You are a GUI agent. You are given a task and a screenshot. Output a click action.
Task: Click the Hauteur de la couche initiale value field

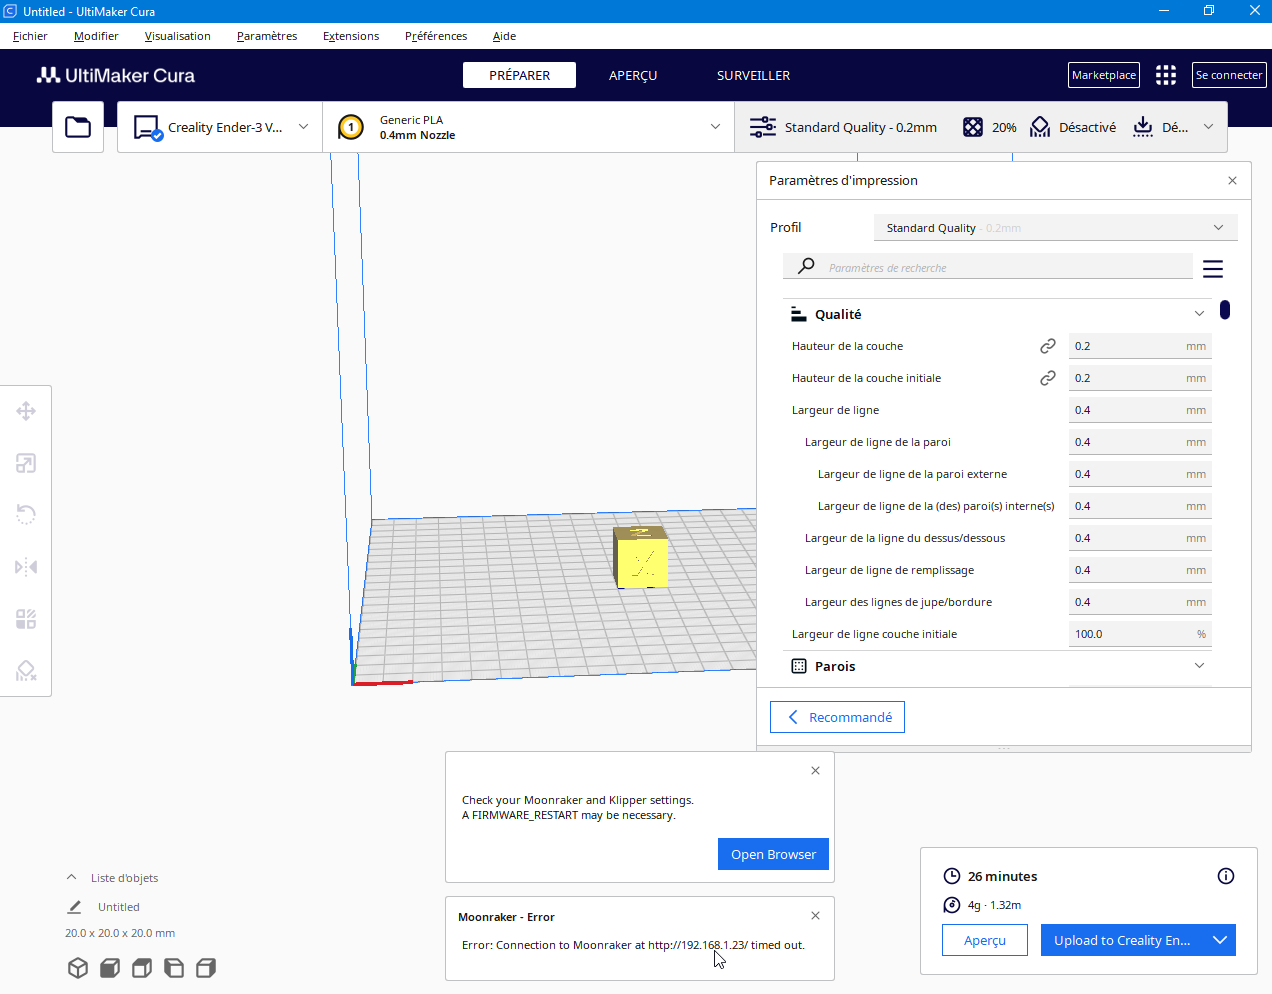(1140, 378)
